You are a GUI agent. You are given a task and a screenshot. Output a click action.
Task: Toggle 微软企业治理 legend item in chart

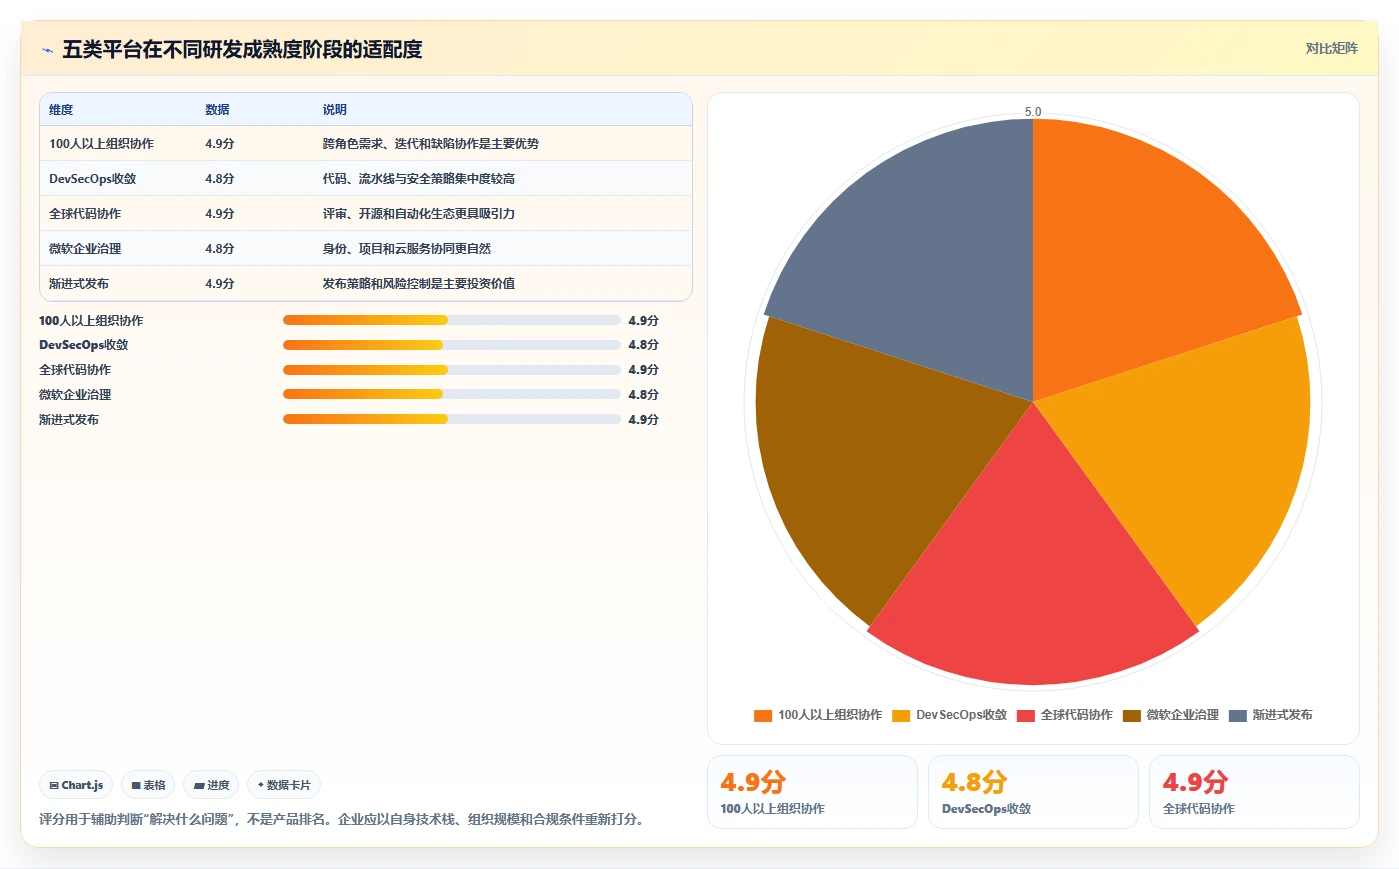[1170, 715]
